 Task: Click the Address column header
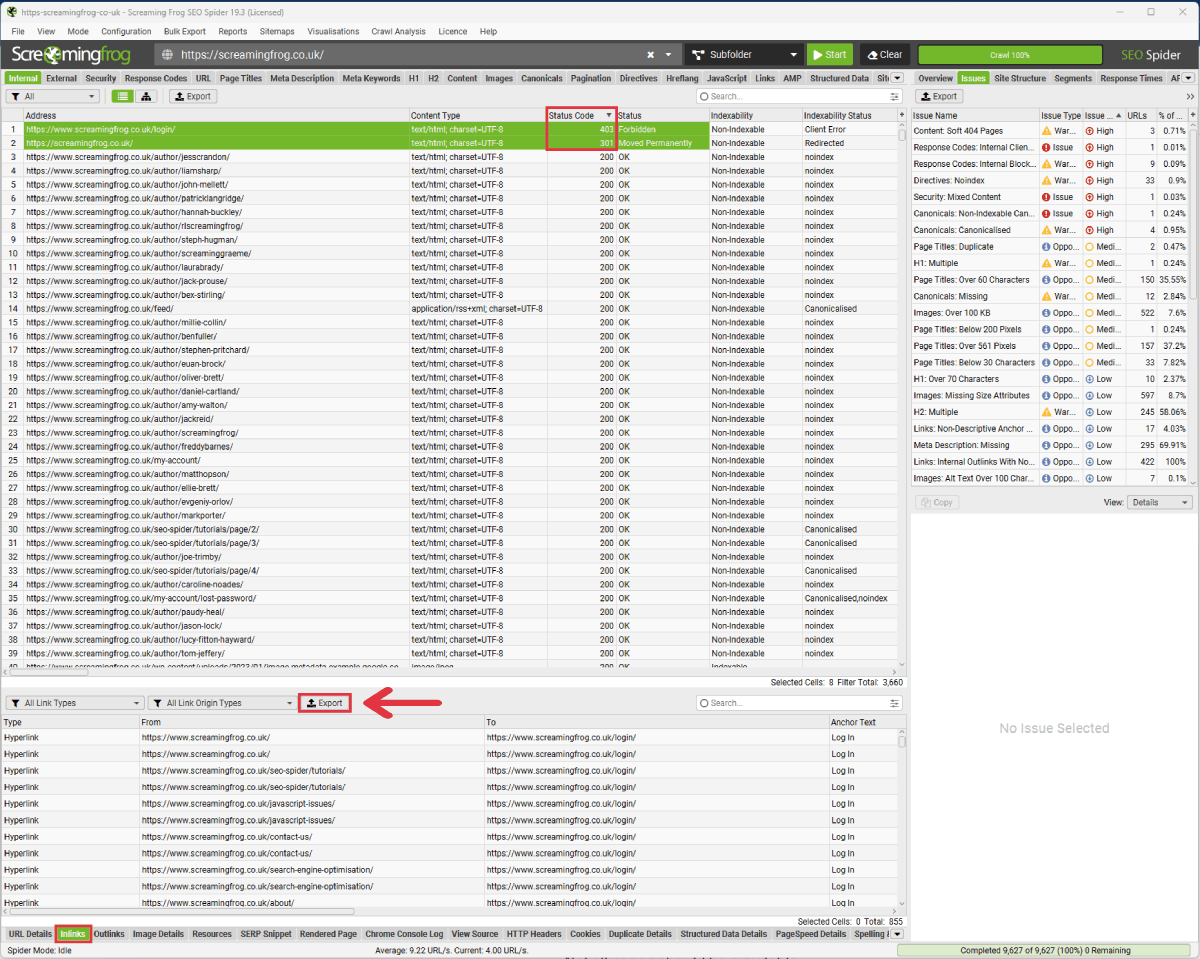click(x=215, y=116)
